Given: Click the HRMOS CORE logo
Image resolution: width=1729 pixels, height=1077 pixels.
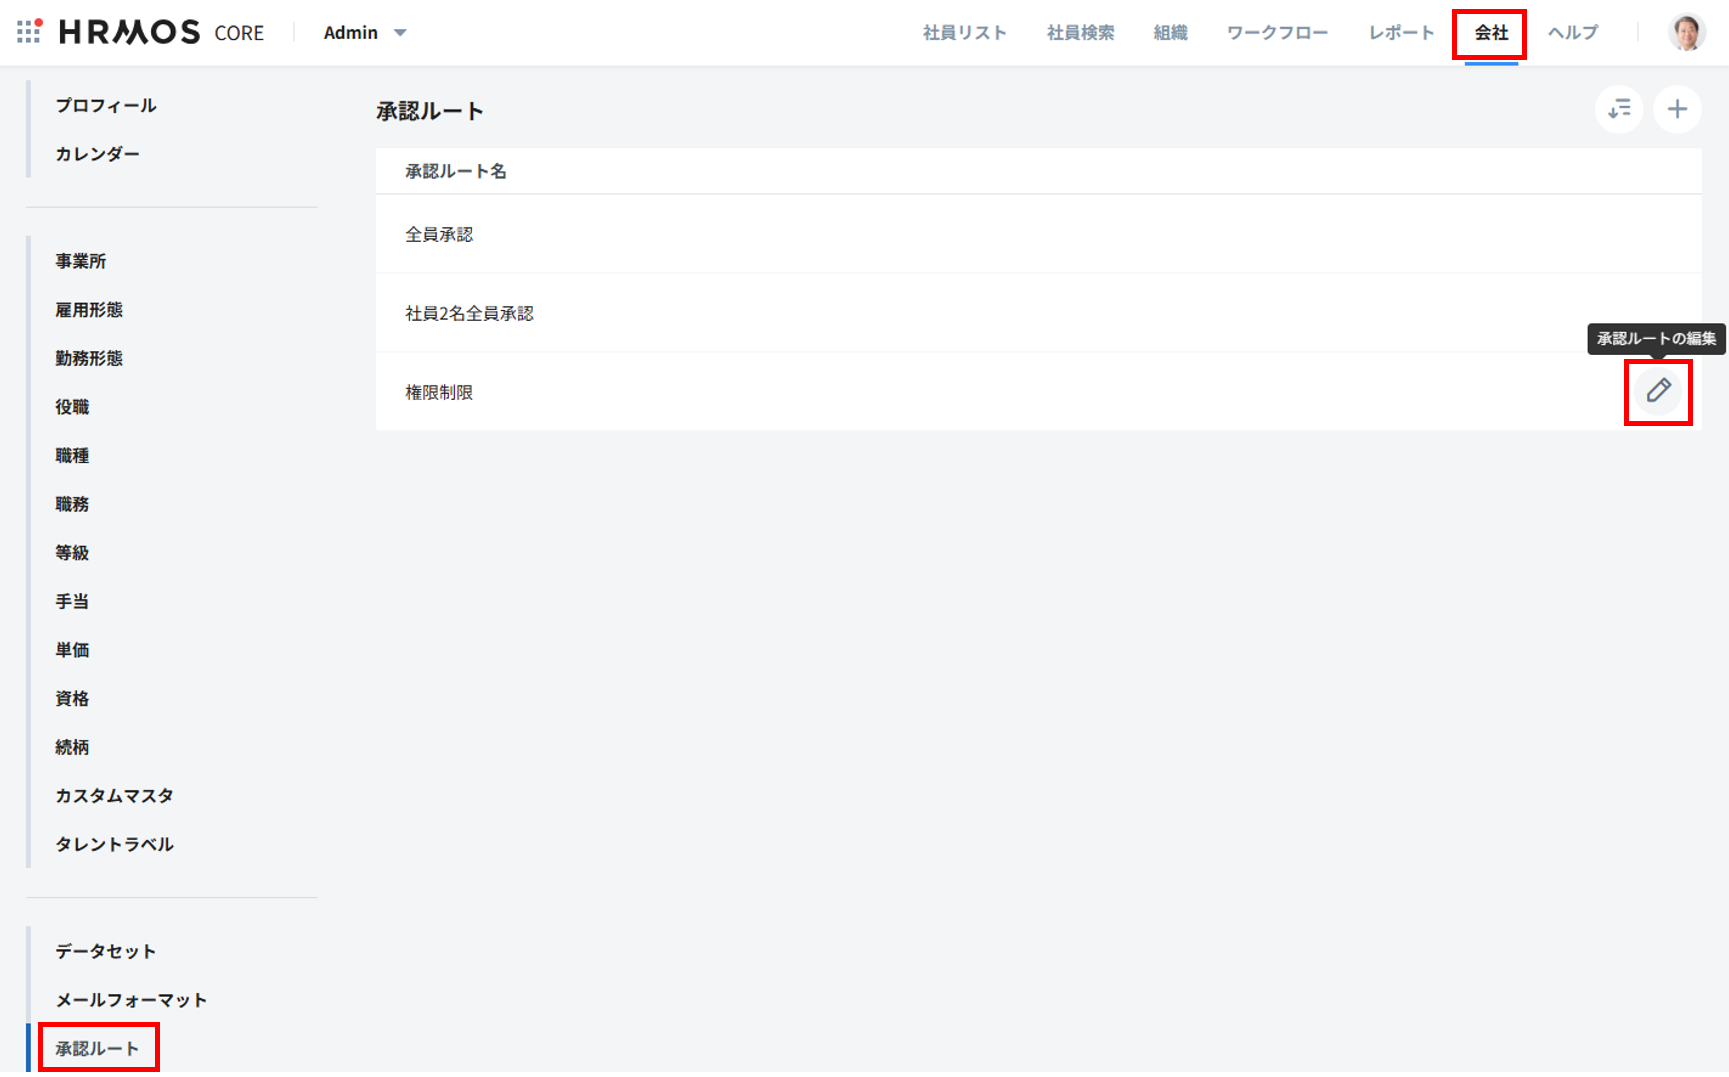Looking at the screenshot, I should point(161,32).
